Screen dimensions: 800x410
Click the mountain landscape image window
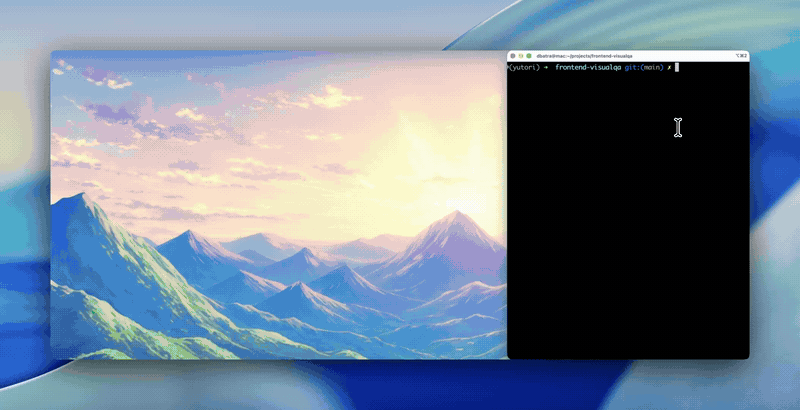click(x=279, y=205)
